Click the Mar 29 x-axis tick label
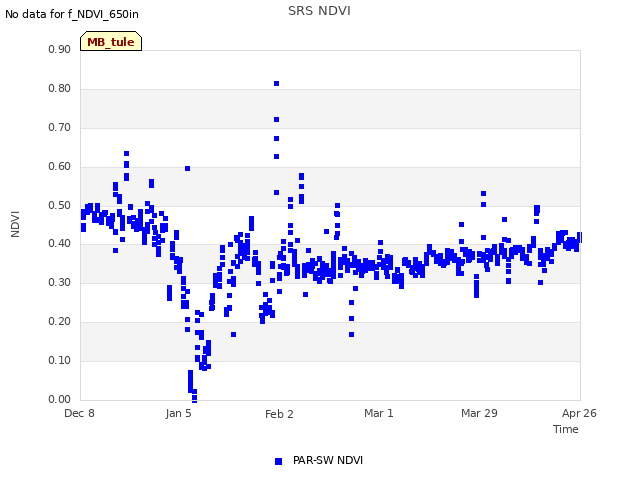Viewport: 640px width, 480px height. pos(479,413)
